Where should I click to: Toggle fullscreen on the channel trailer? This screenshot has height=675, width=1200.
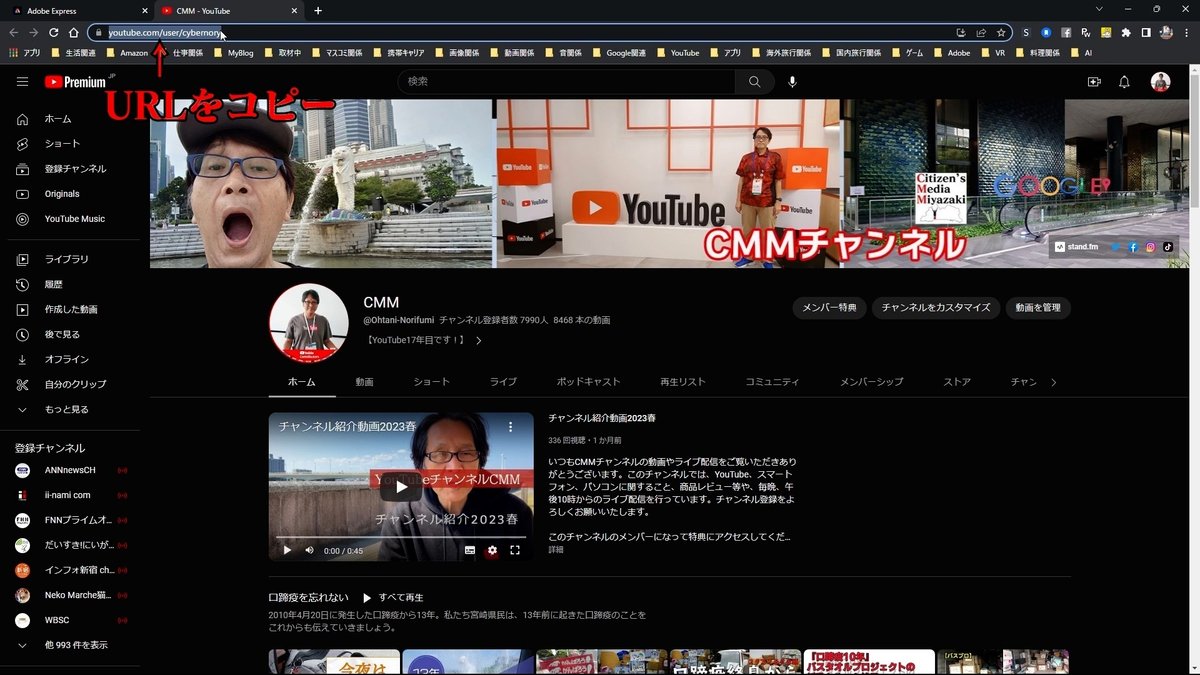pyautogui.click(x=515, y=550)
